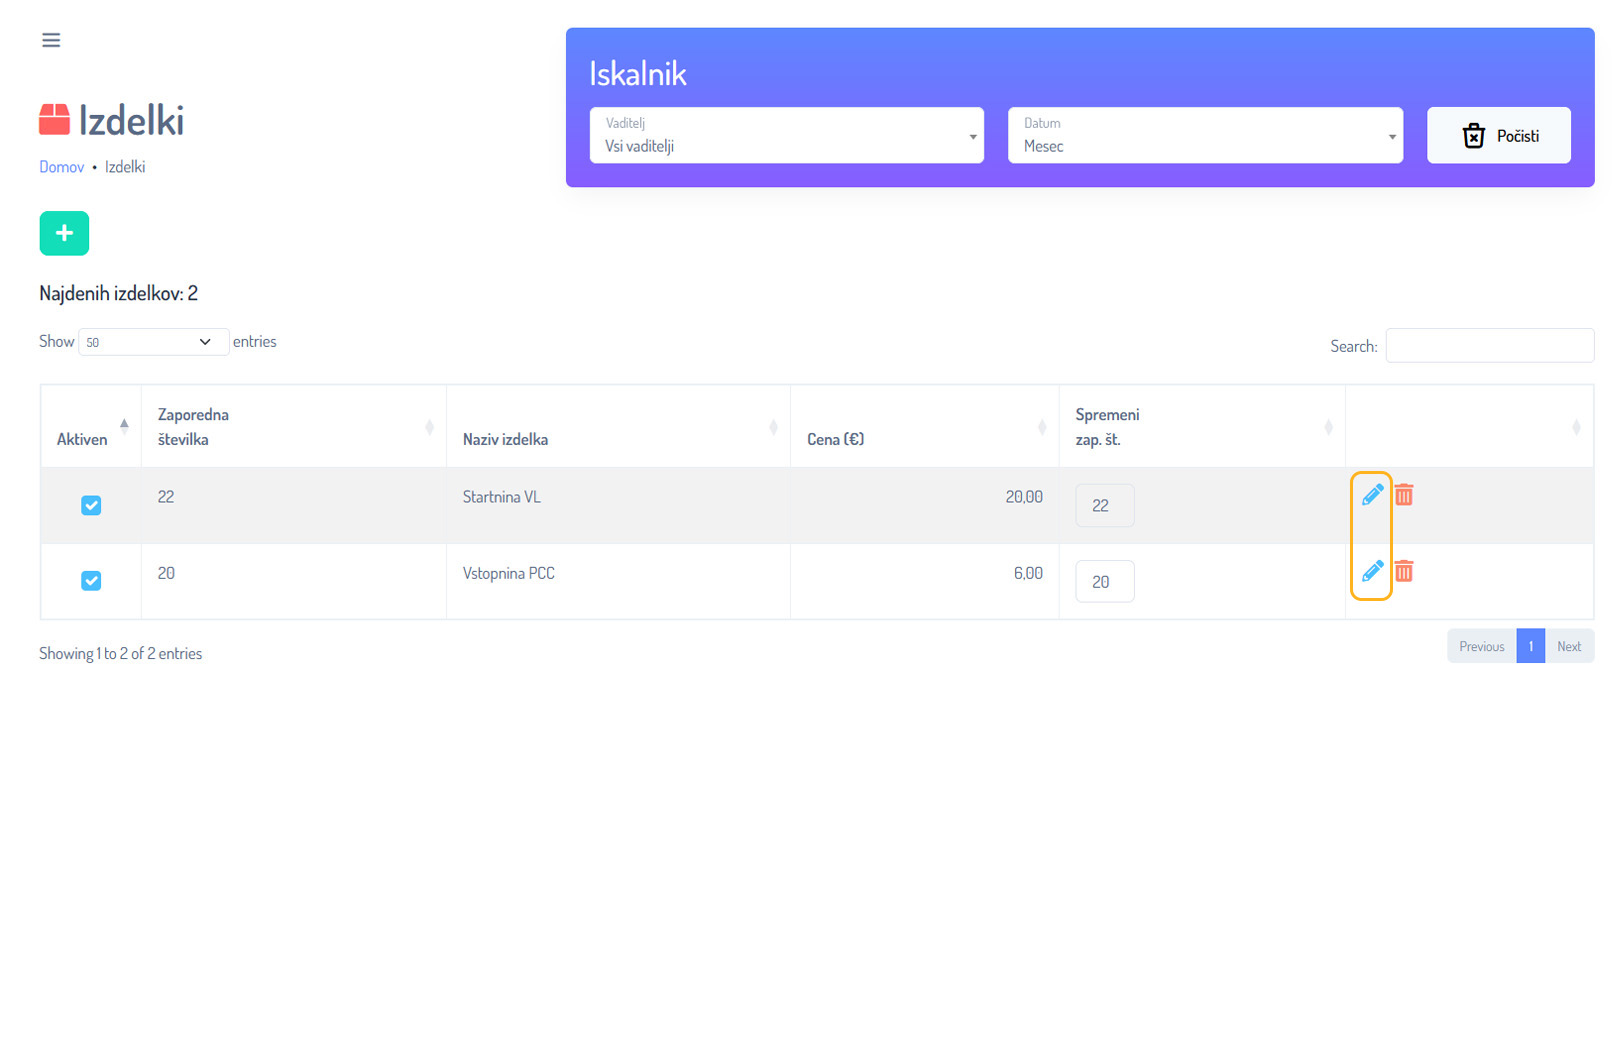Screen dimensions: 1612x1062
Task: Go to the Next page
Action: tap(1568, 646)
